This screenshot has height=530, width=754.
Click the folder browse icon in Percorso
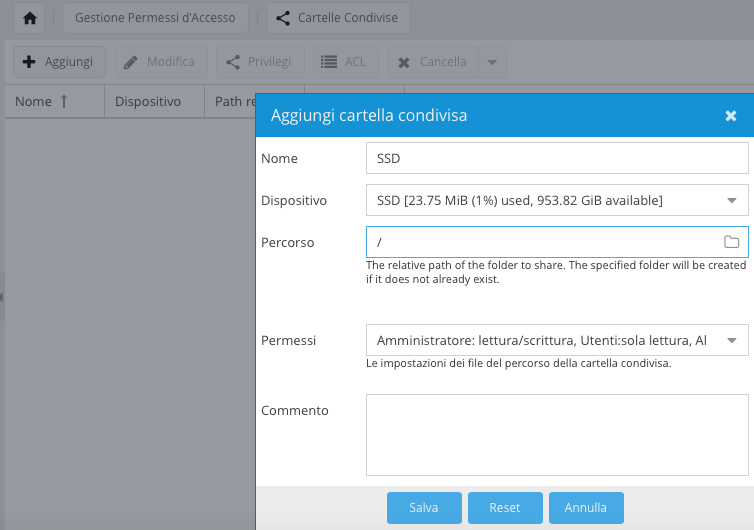pos(731,242)
